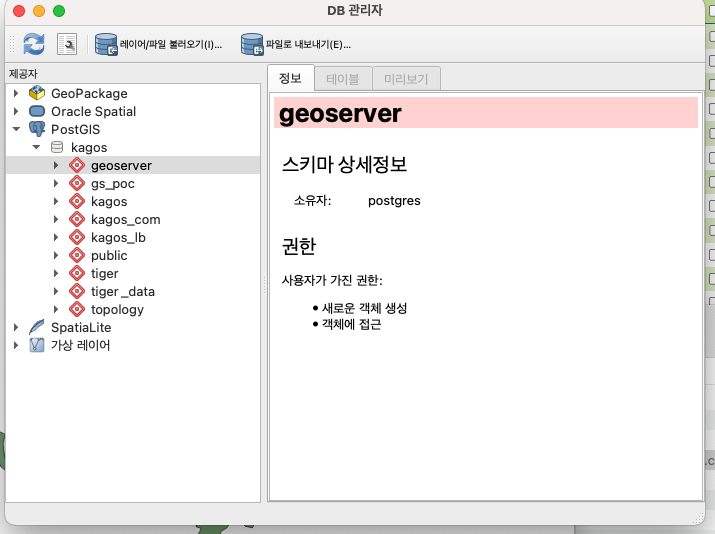The width and height of the screenshot is (715, 534).
Task: Click the public schema diamond icon
Action: pos(77,255)
